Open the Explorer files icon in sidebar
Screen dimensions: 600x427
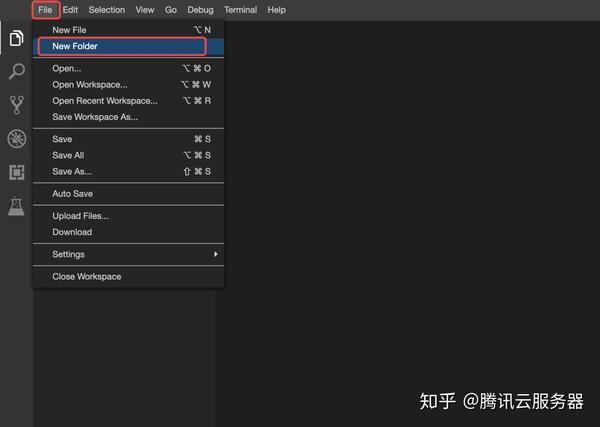tap(16, 38)
